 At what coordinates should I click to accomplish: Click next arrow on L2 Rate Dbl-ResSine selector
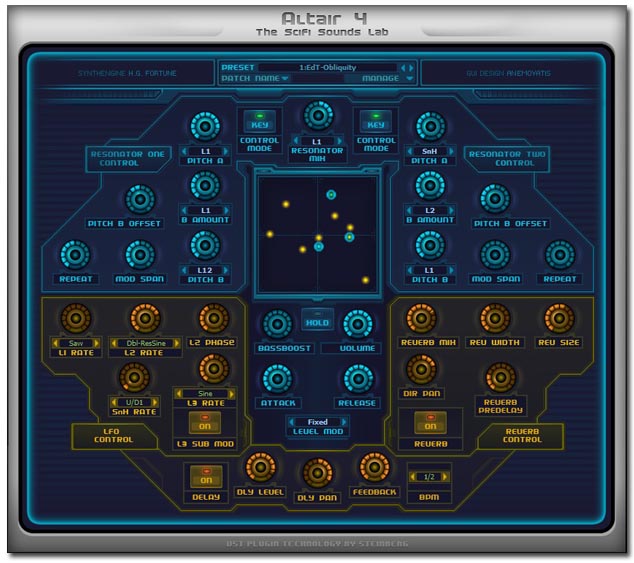click(x=177, y=343)
